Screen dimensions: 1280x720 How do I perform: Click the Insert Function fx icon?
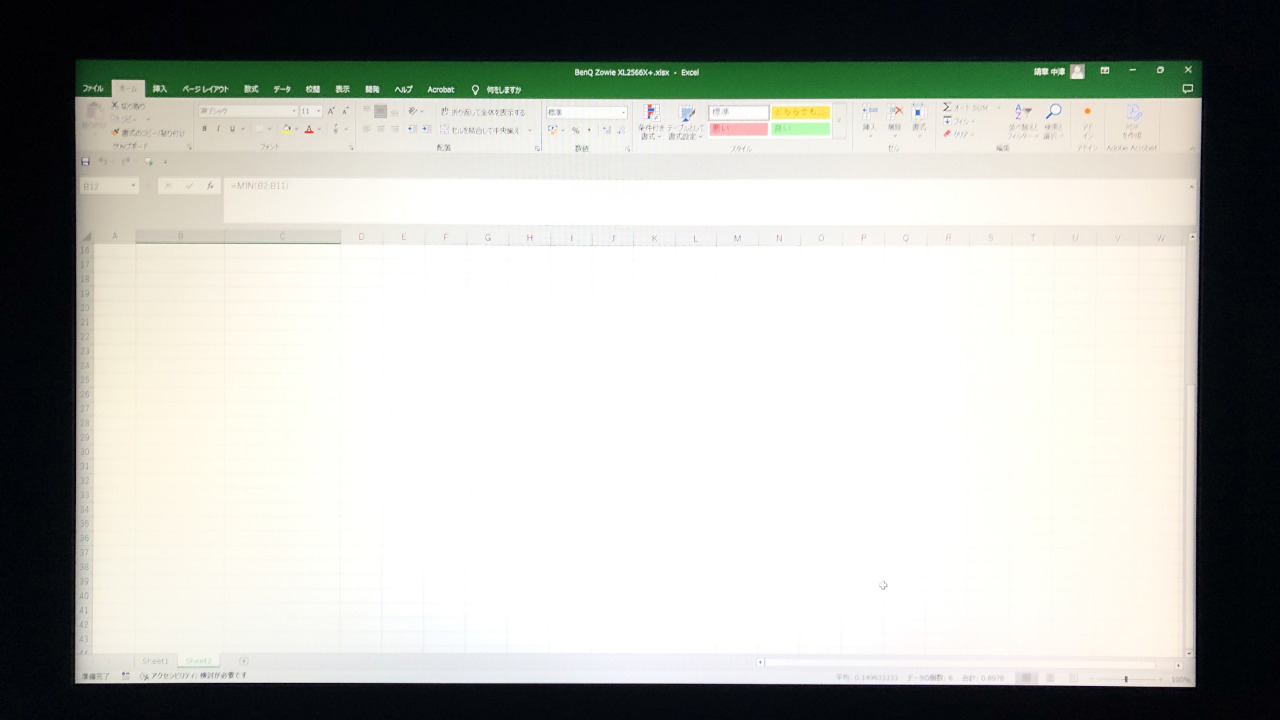coord(210,186)
